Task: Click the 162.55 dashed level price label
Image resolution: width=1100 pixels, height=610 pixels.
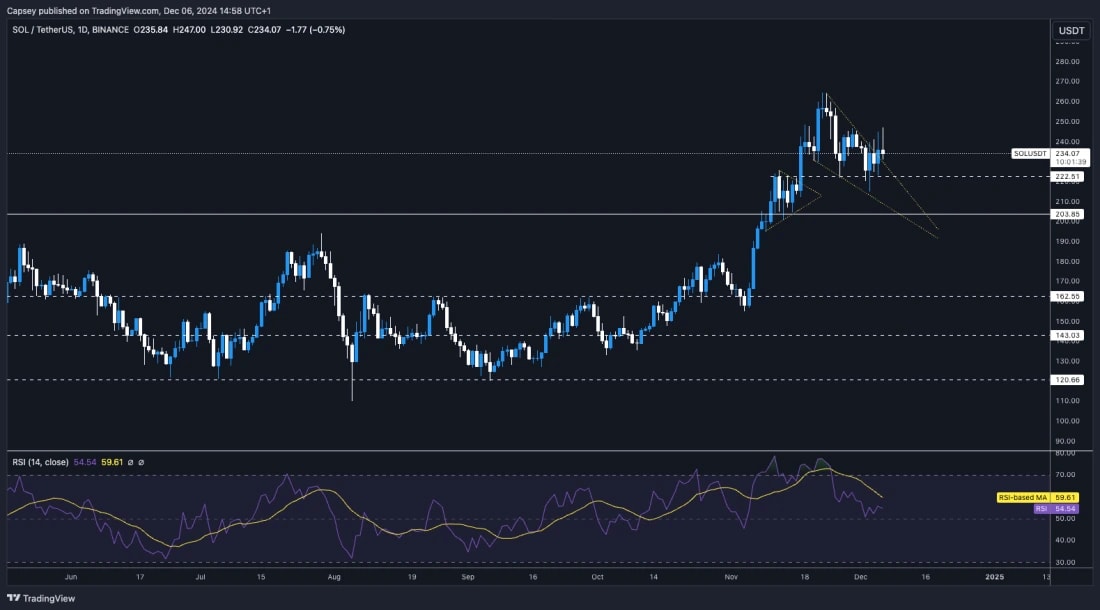Action: (x=1067, y=296)
